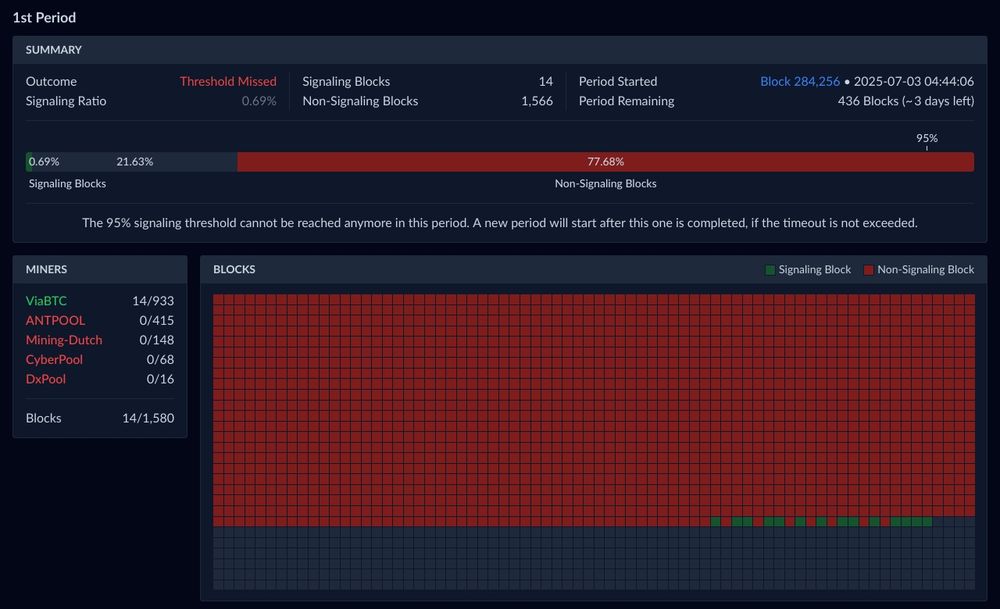Click the 95% threshold marker label
The width and height of the screenshot is (1000, 609).
point(927,138)
